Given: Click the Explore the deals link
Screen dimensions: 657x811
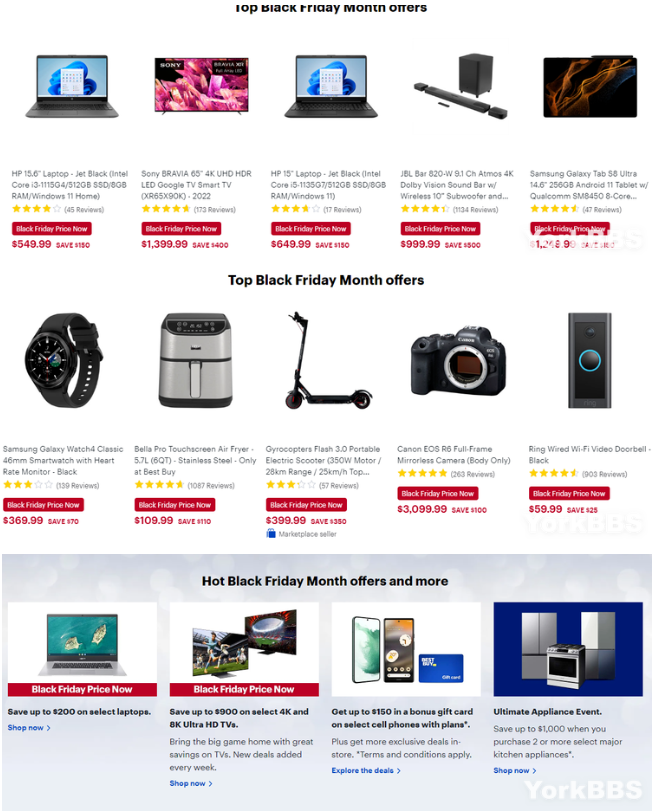Looking at the screenshot, I should [366, 771].
